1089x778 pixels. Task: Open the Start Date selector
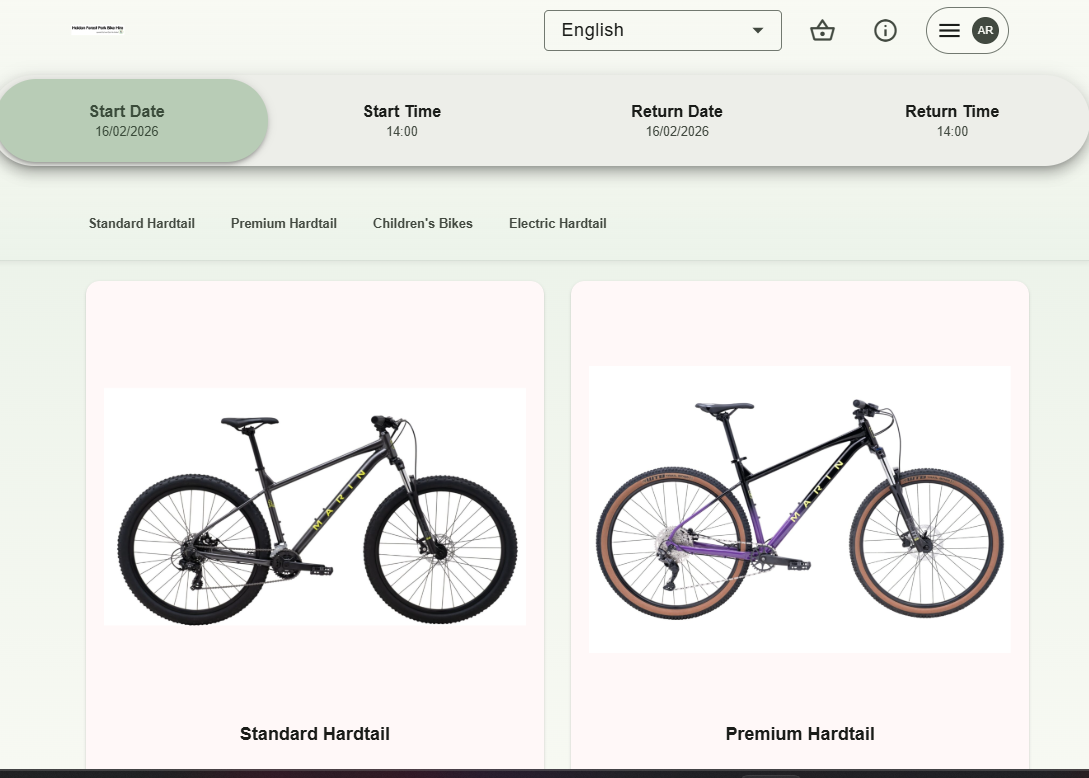tap(127, 120)
